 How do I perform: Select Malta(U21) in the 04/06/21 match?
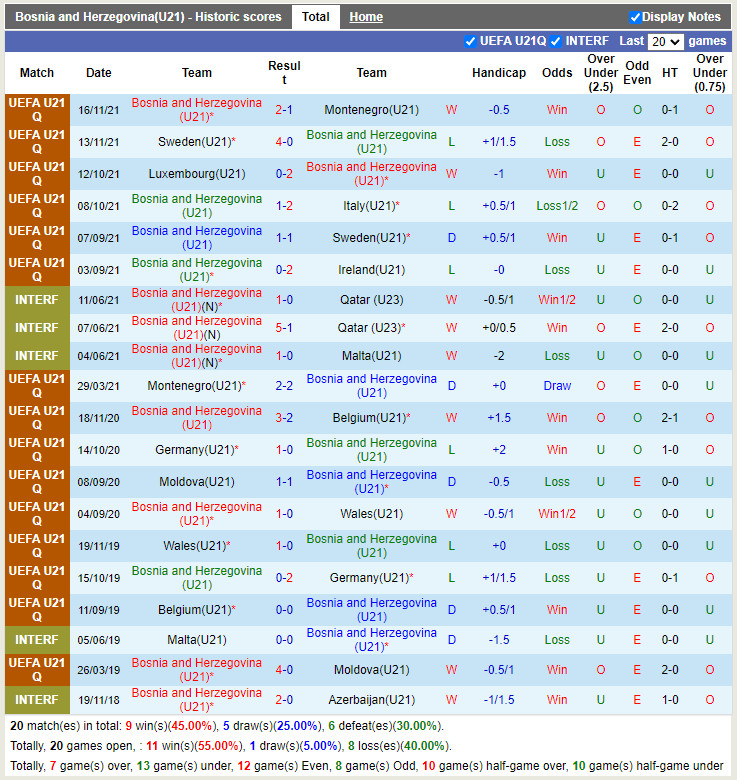[371, 356]
